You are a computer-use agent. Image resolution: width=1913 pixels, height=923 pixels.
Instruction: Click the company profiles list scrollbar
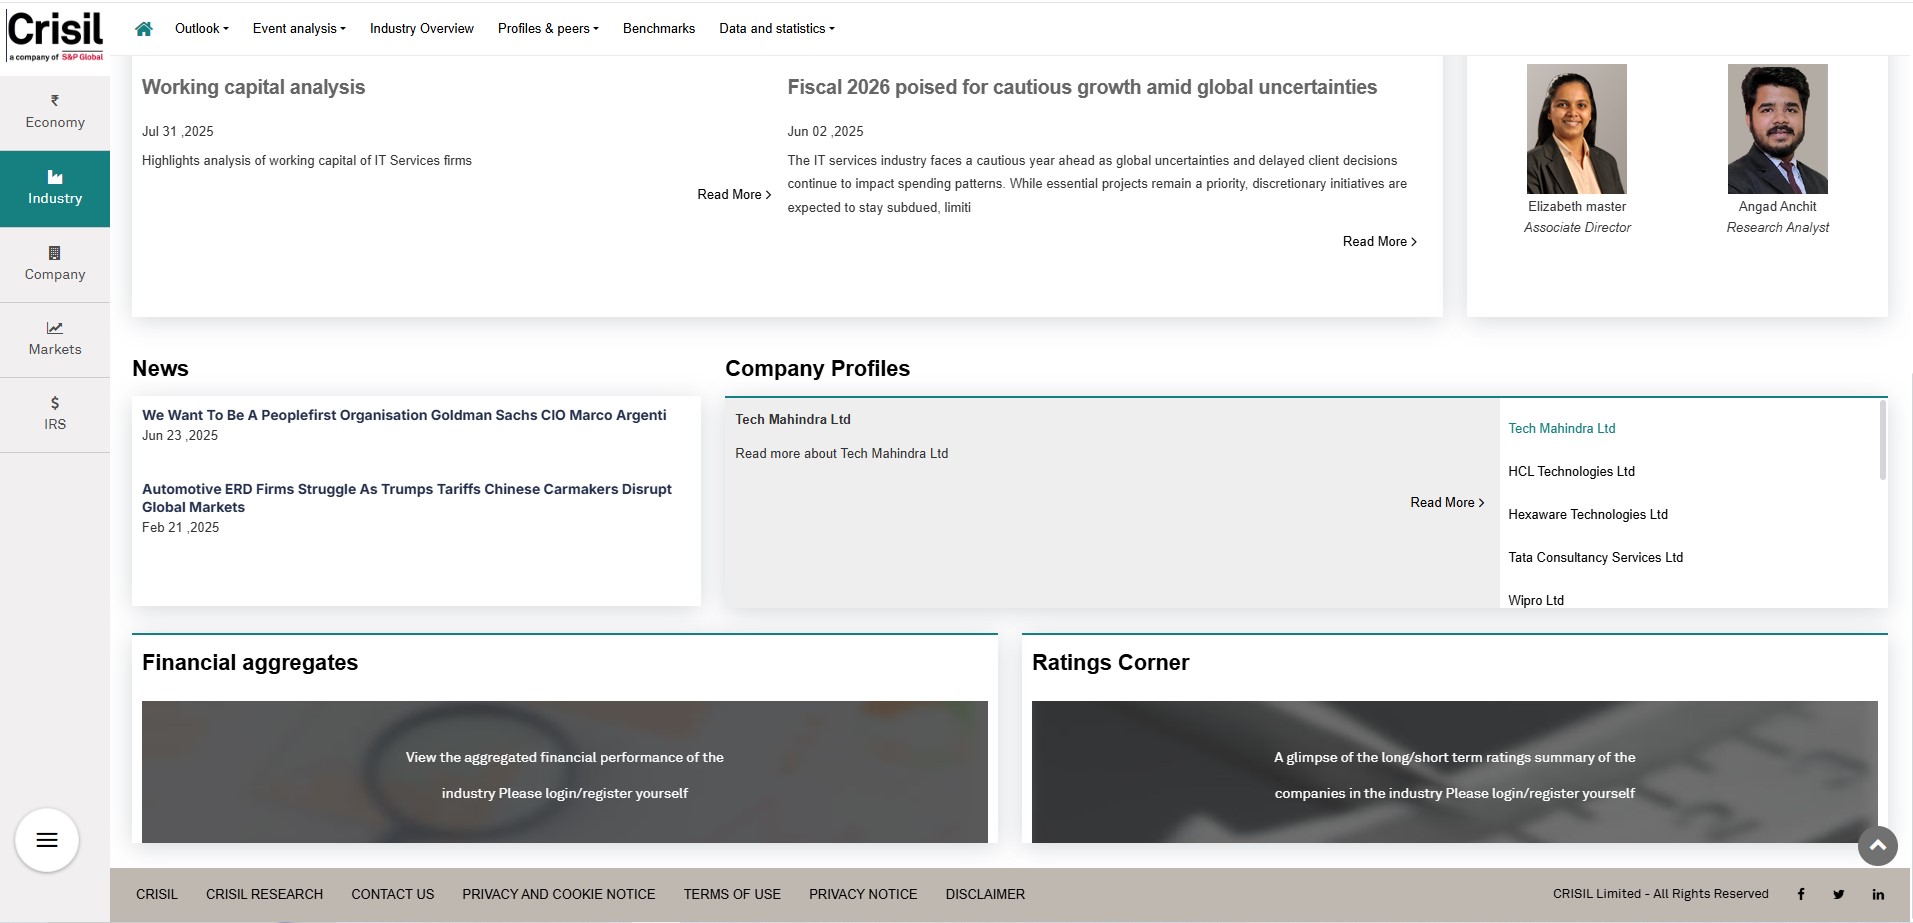coord(1882,441)
